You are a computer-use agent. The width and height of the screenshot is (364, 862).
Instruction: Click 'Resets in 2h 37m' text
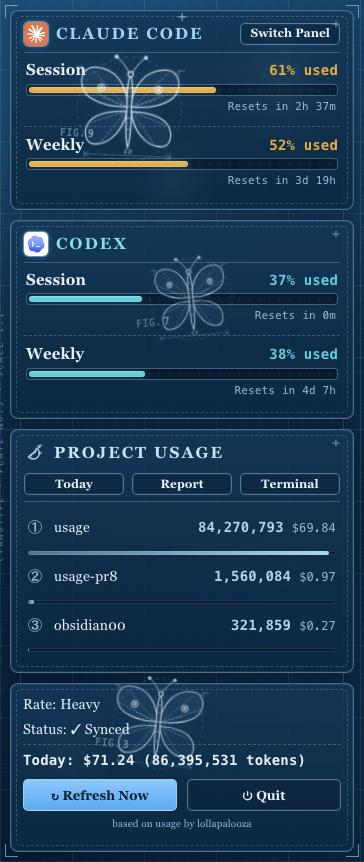pyautogui.click(x=282, y=106)
